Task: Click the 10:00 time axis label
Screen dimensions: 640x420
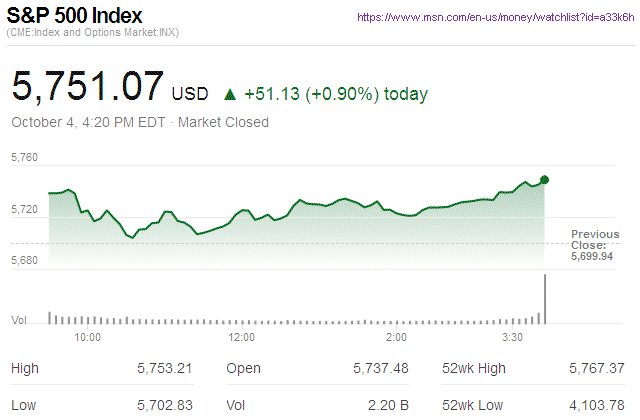Action: click(x=88, y=337)
